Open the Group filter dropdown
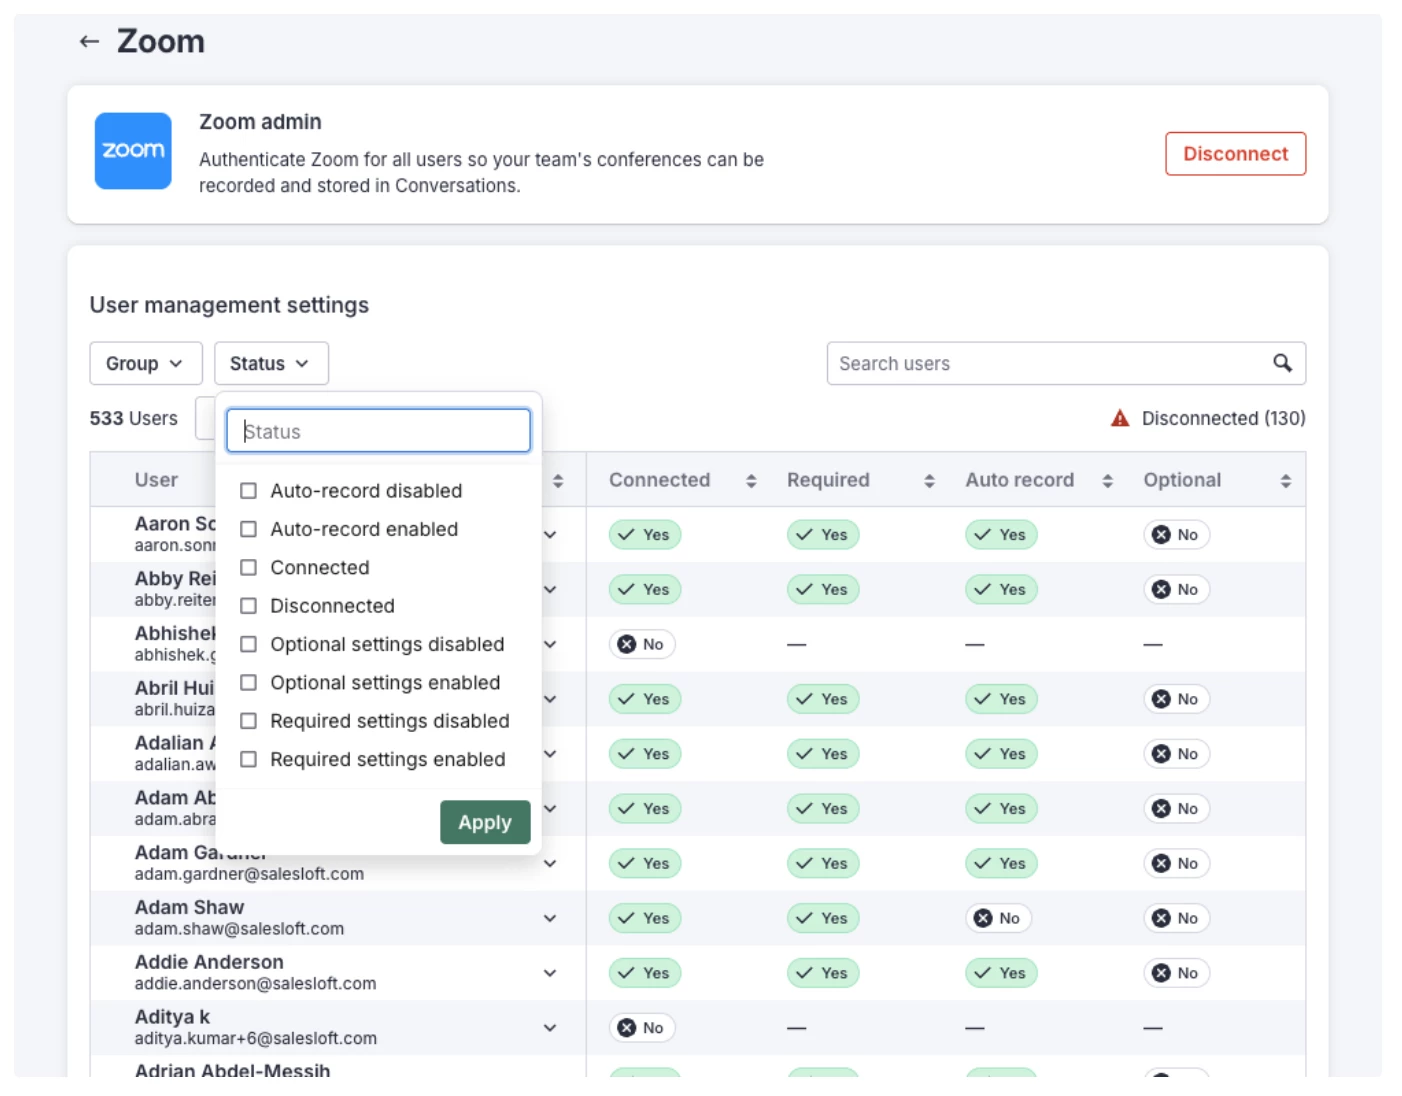 (x=146, y=363)
